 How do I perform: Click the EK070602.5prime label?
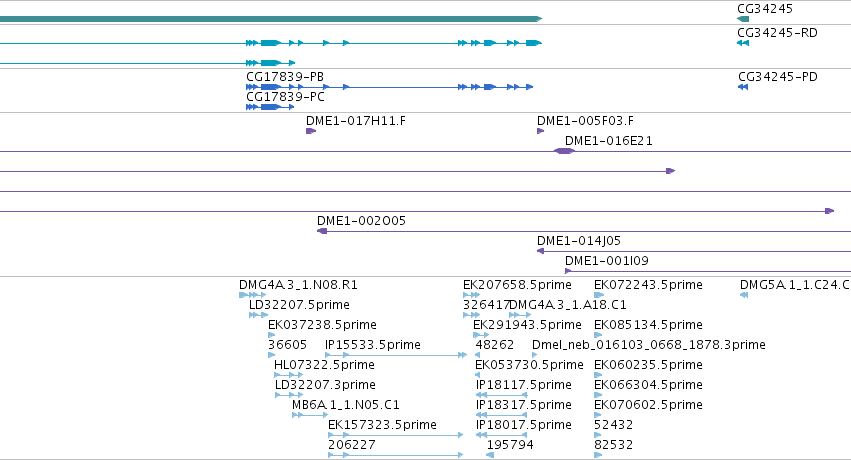point(648,405)
